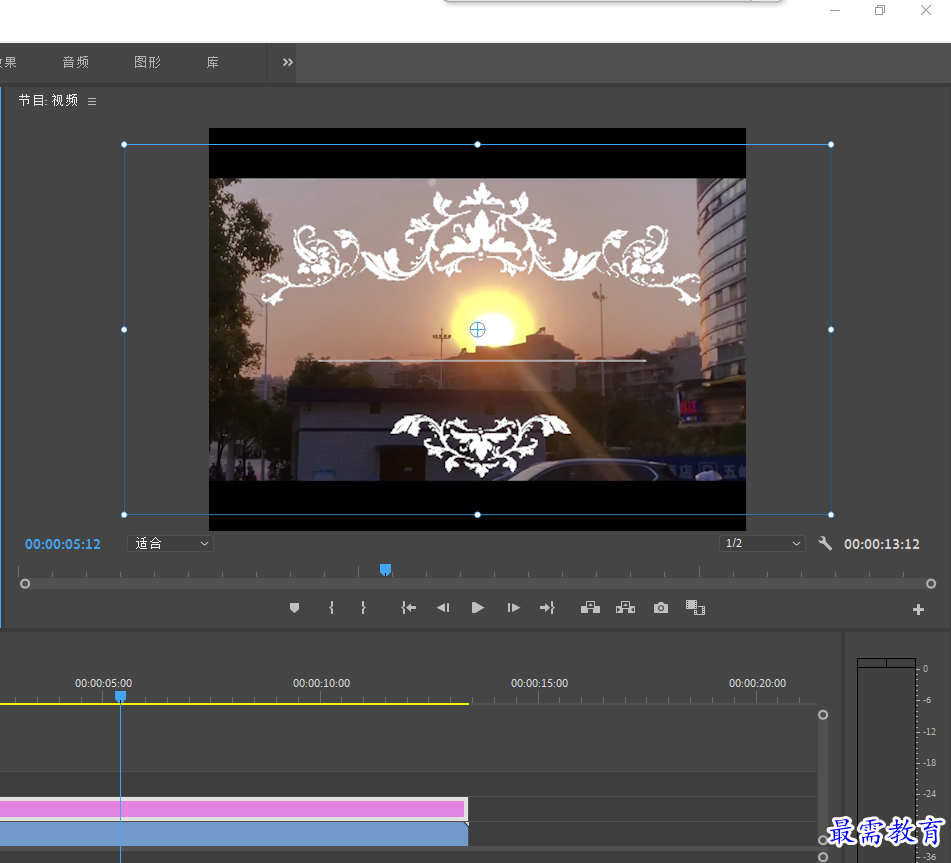Click the current timecode 00:00:05:12
The width and height of the screenshot is (951, 863).
[63, 544]
